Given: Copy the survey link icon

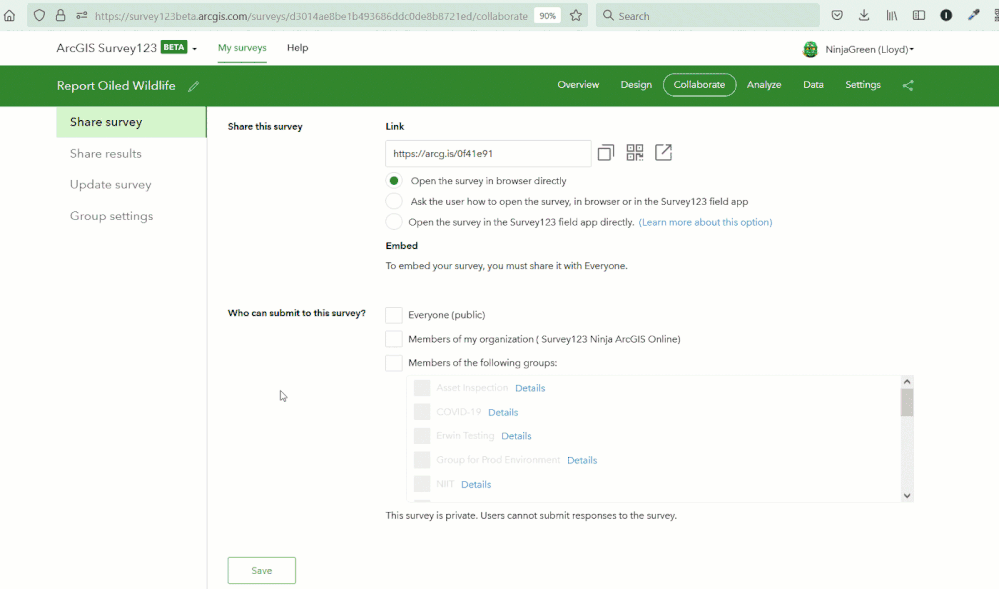Looking at the screenshot, I should tap(605, 153).
